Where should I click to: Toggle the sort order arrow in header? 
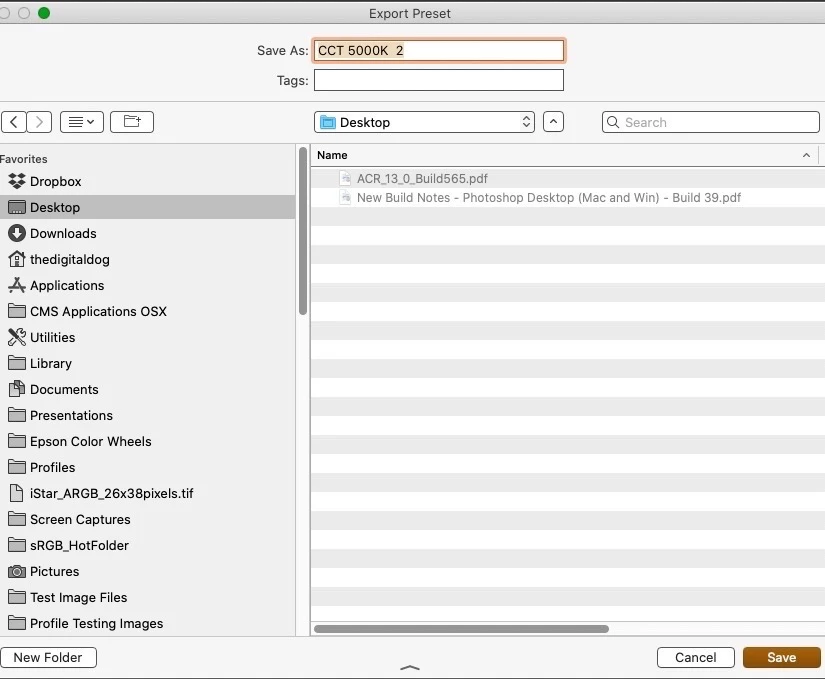point(806,155)
